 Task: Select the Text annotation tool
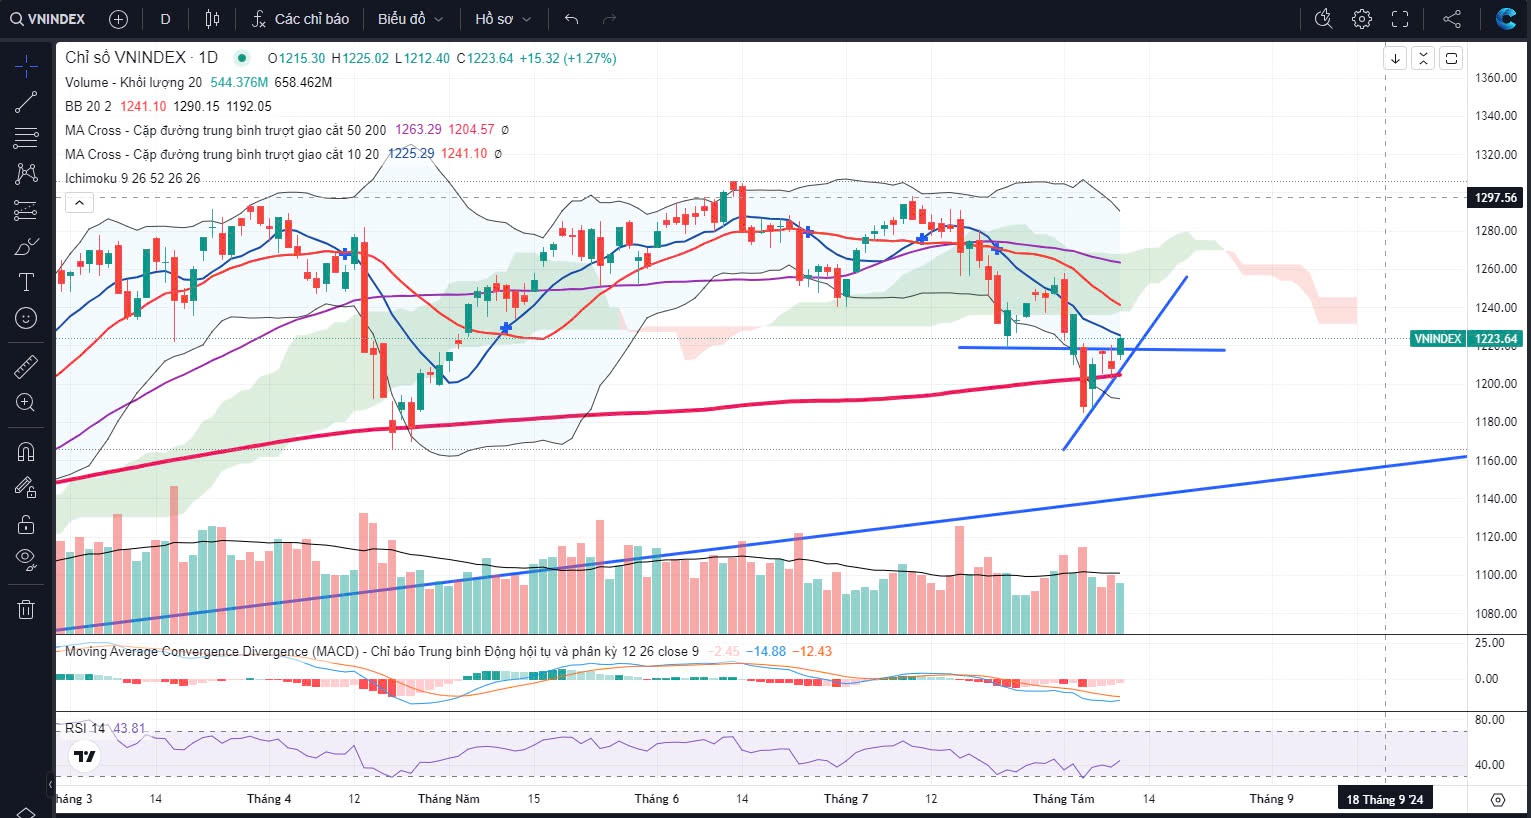click(26, 282)
